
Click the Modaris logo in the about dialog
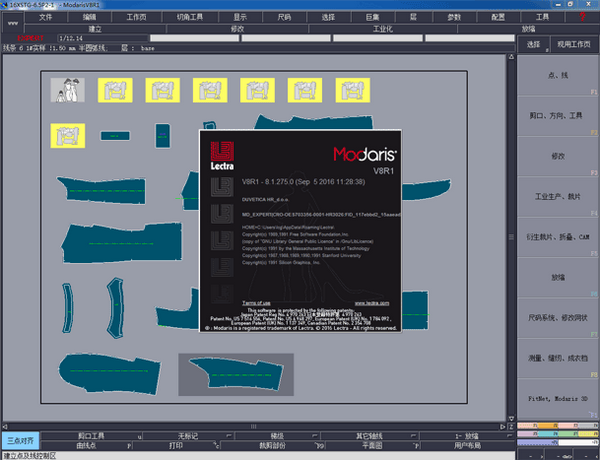pos(365,154)
